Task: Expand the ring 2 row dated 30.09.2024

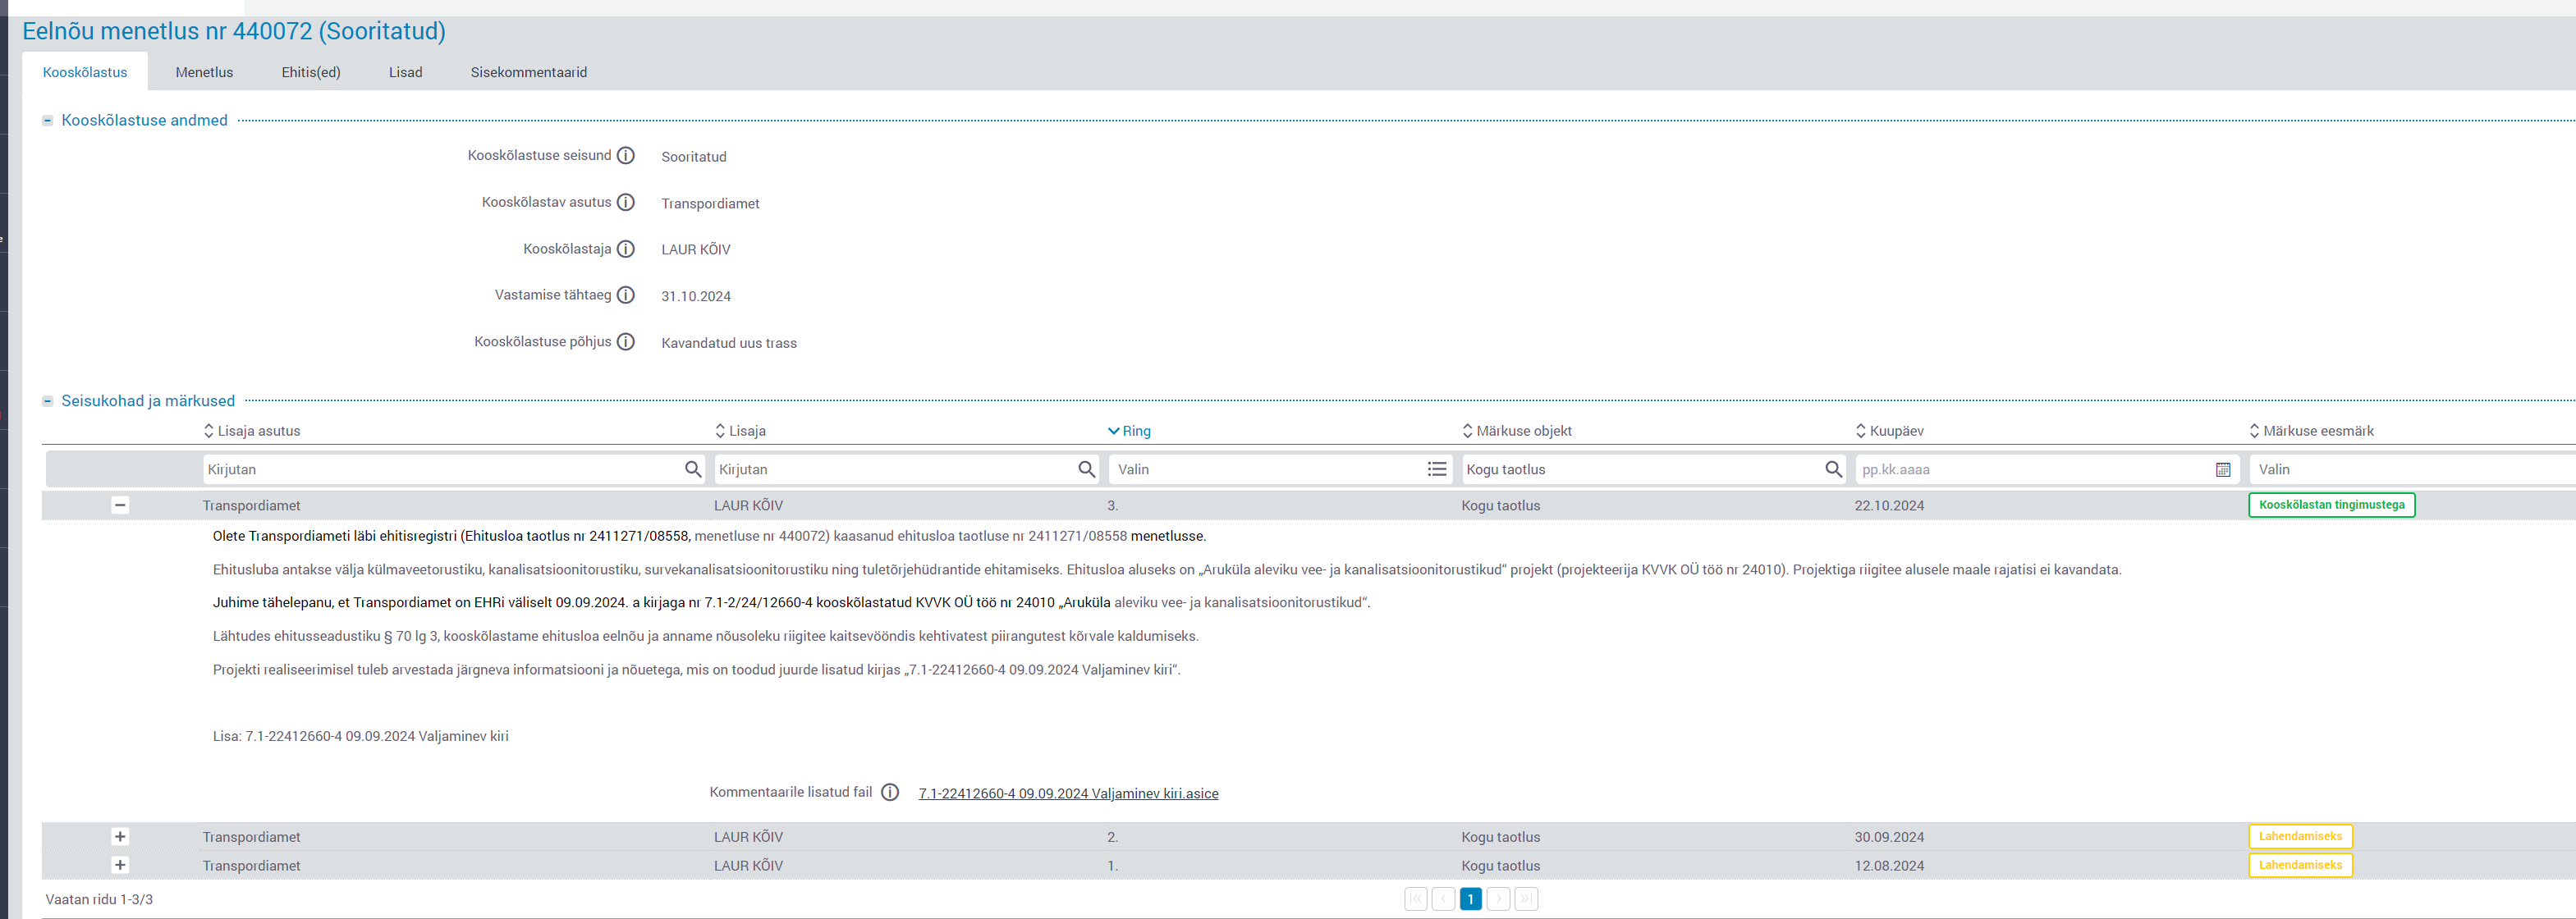Action: pos(120,837)
